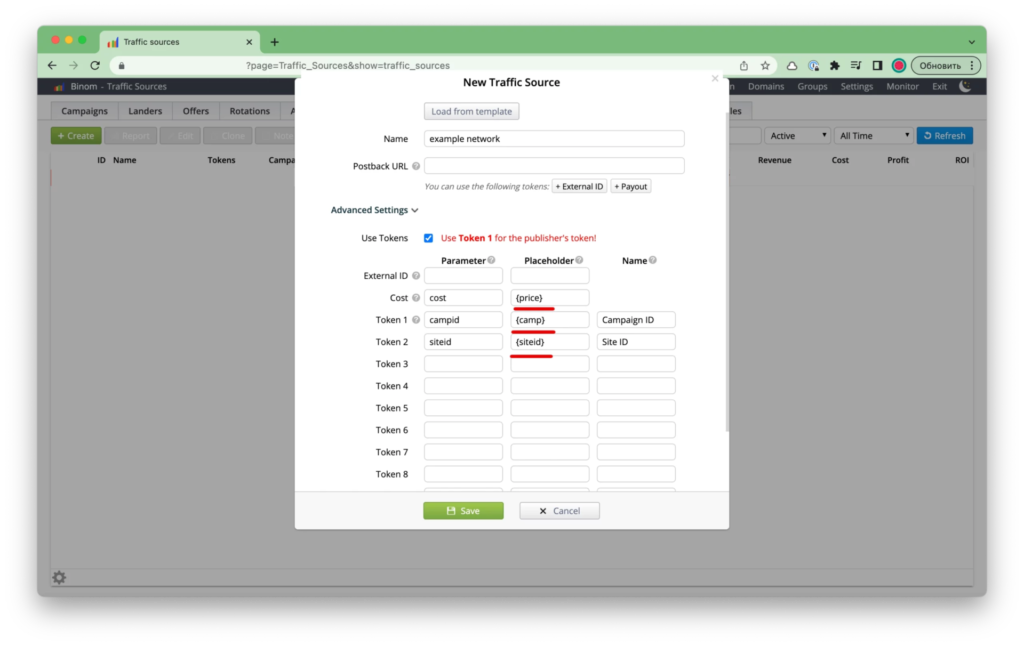Bookmark page with the star icon
The image size is (1024, 646).
[x=765, y=66]
